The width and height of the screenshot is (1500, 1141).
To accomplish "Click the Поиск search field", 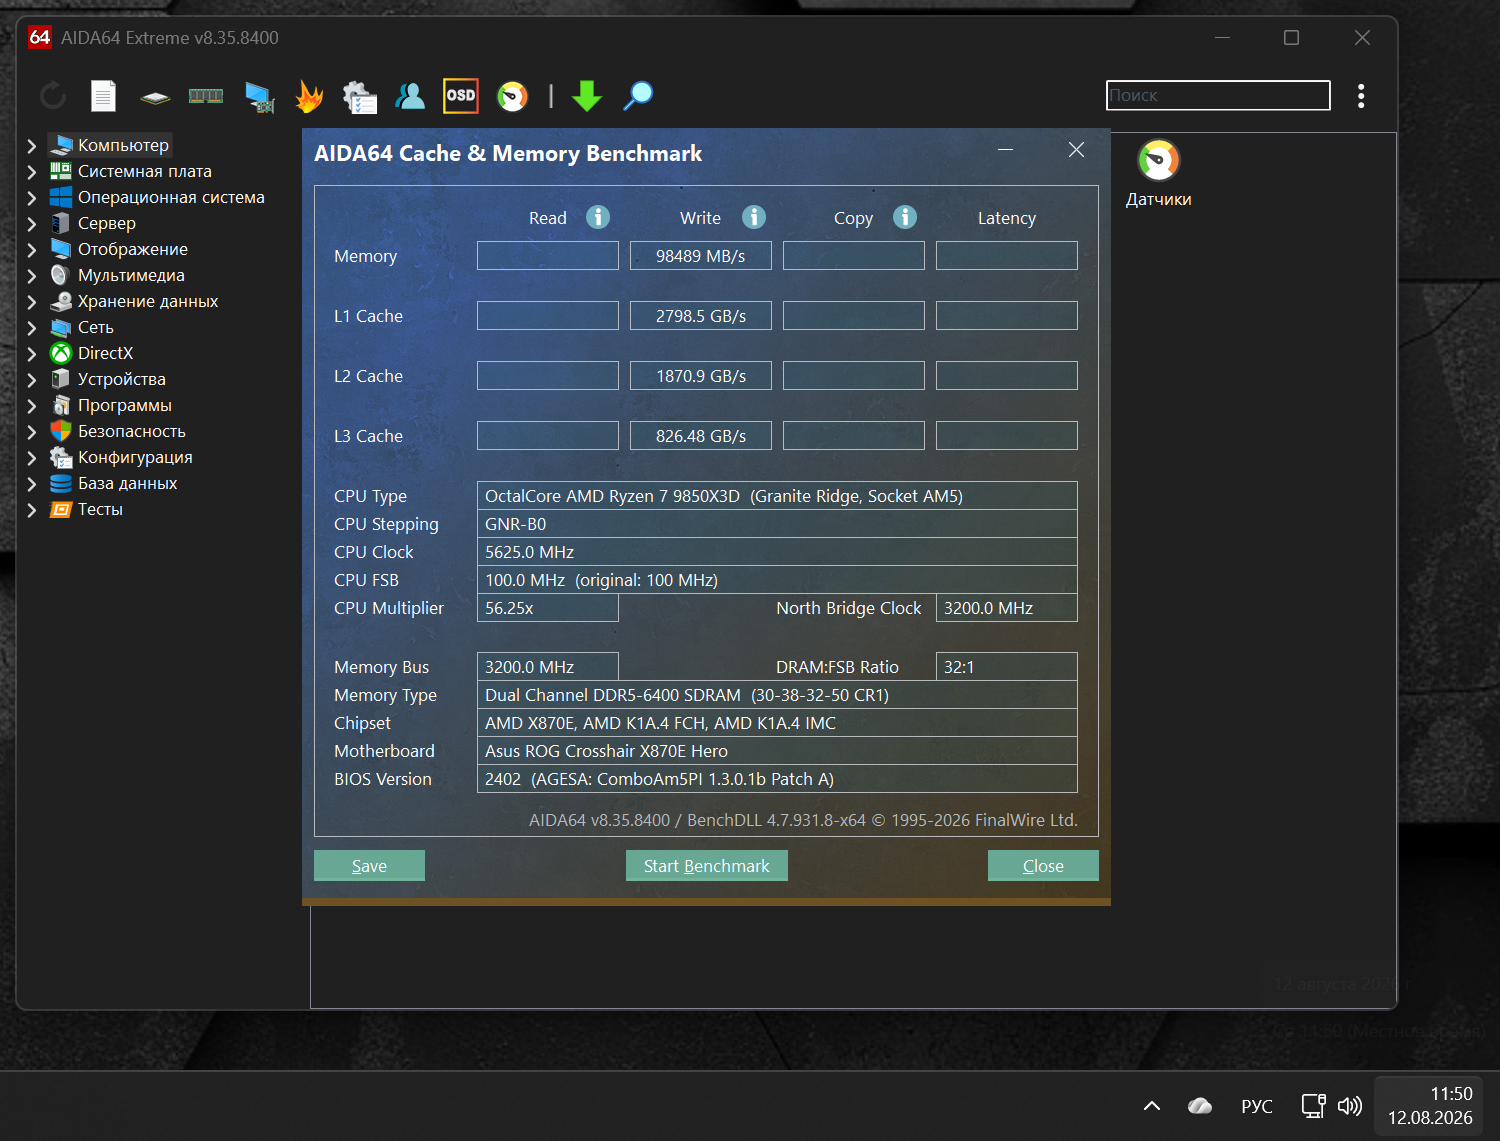I will tap(1218, 95).
